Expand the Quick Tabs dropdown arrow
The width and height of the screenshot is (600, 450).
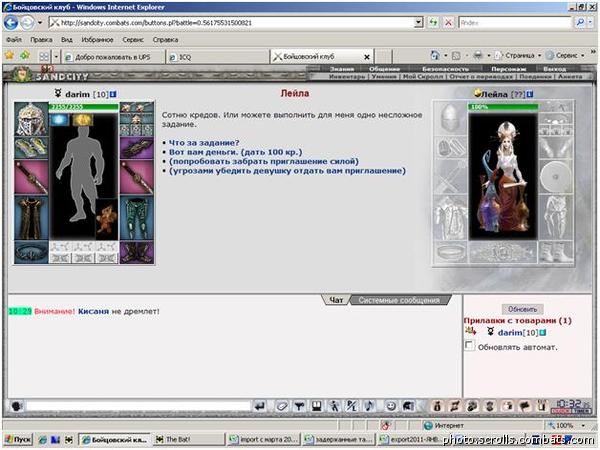point(56,57)
